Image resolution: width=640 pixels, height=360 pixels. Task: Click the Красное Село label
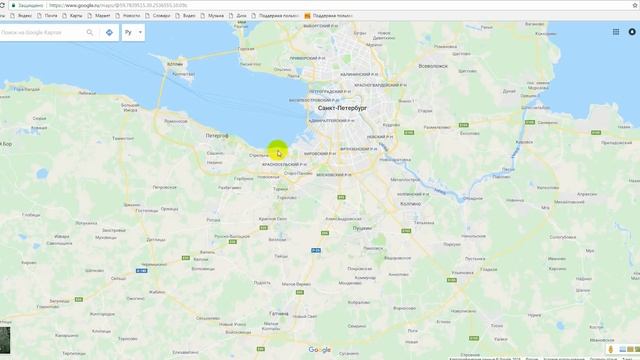point(273,219)
